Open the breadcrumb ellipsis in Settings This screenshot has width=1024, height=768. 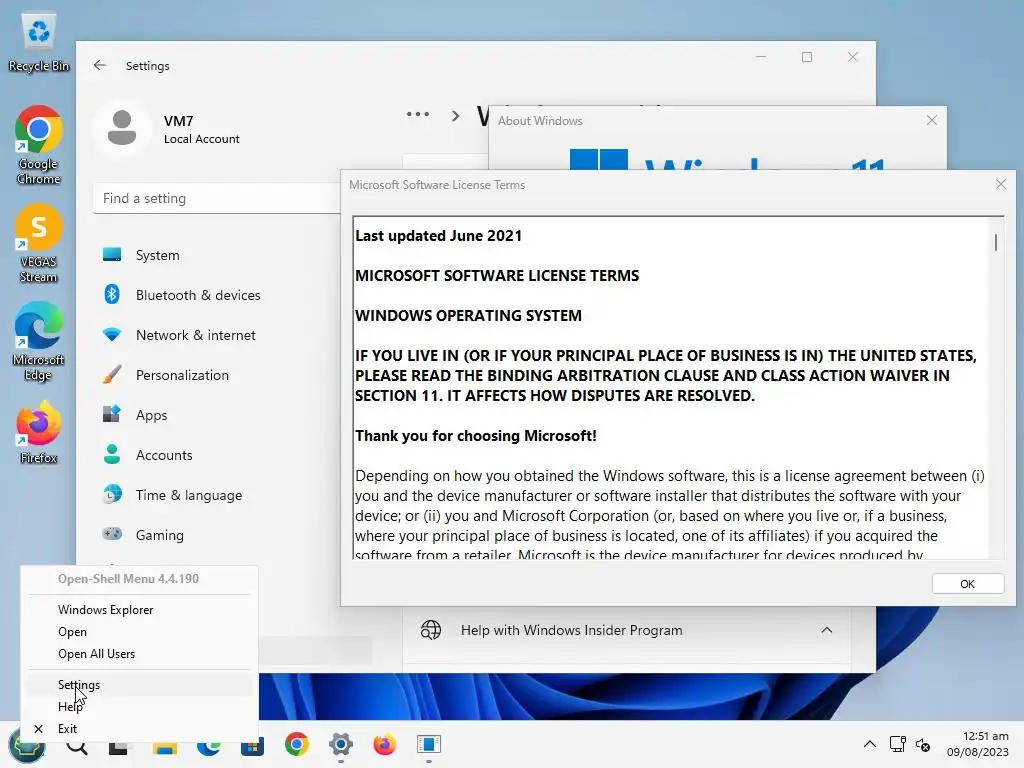pyautogui.click(x=418, y=114)
